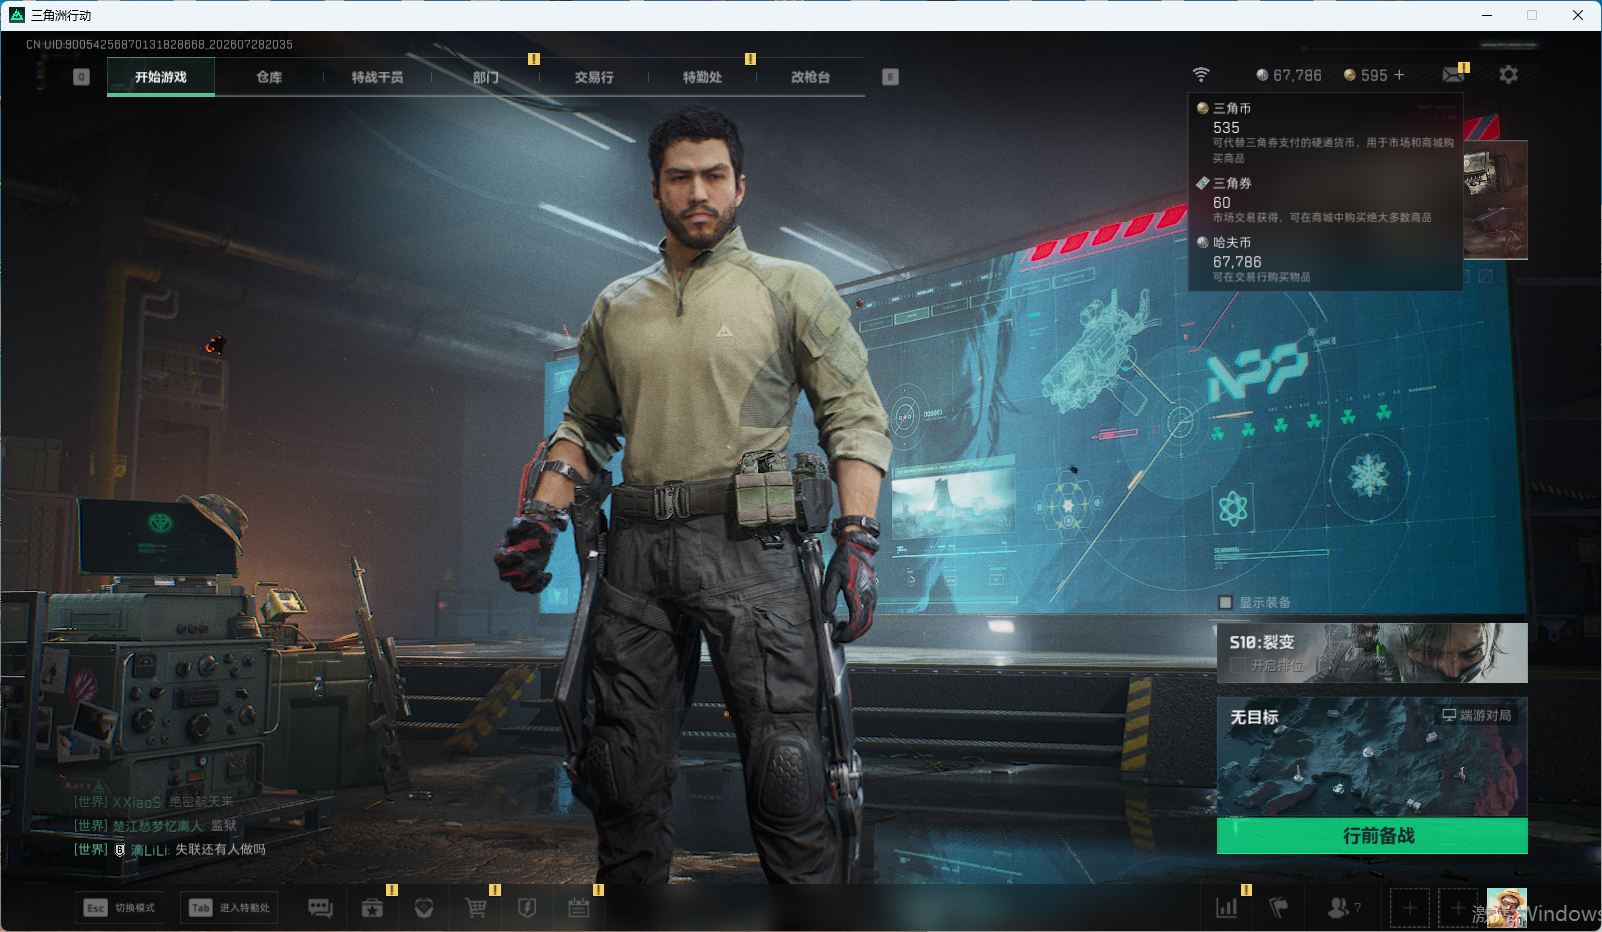
Task: Open the starred briefcase icon in bottom bar
Action: tap(372, 908)
